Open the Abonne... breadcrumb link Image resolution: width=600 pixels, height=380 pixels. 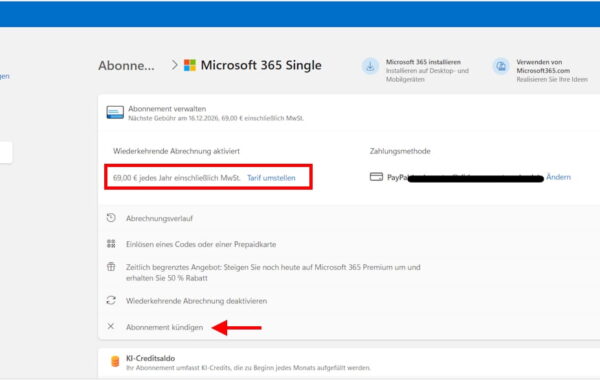(126, 65)
